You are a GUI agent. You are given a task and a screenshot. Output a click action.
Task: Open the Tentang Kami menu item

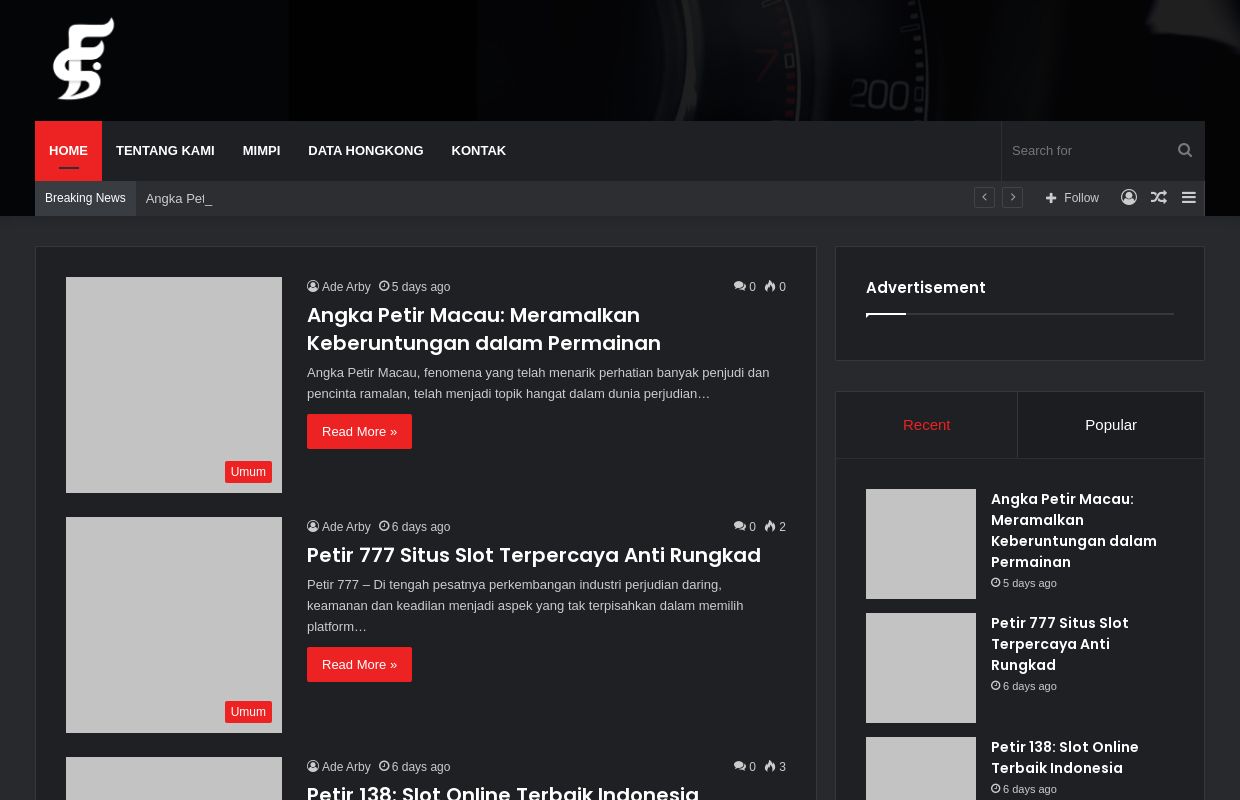tap(165, 151)
